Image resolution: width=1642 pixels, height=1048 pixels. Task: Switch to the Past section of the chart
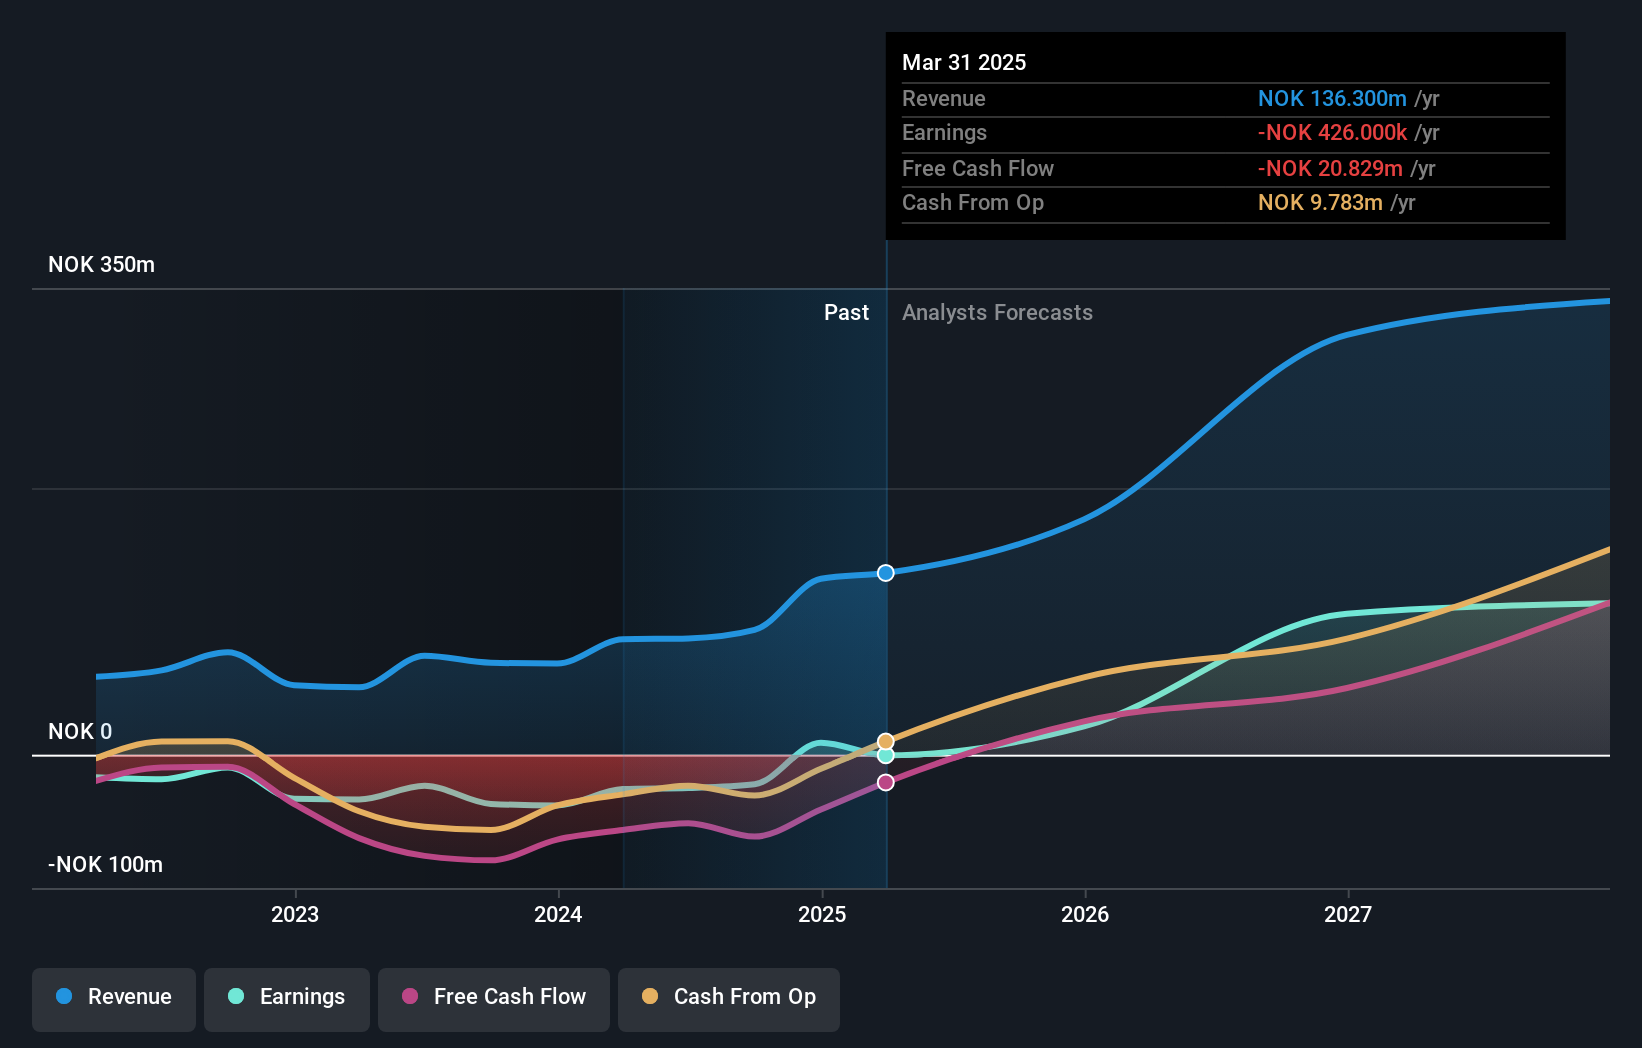click(847, 312)
